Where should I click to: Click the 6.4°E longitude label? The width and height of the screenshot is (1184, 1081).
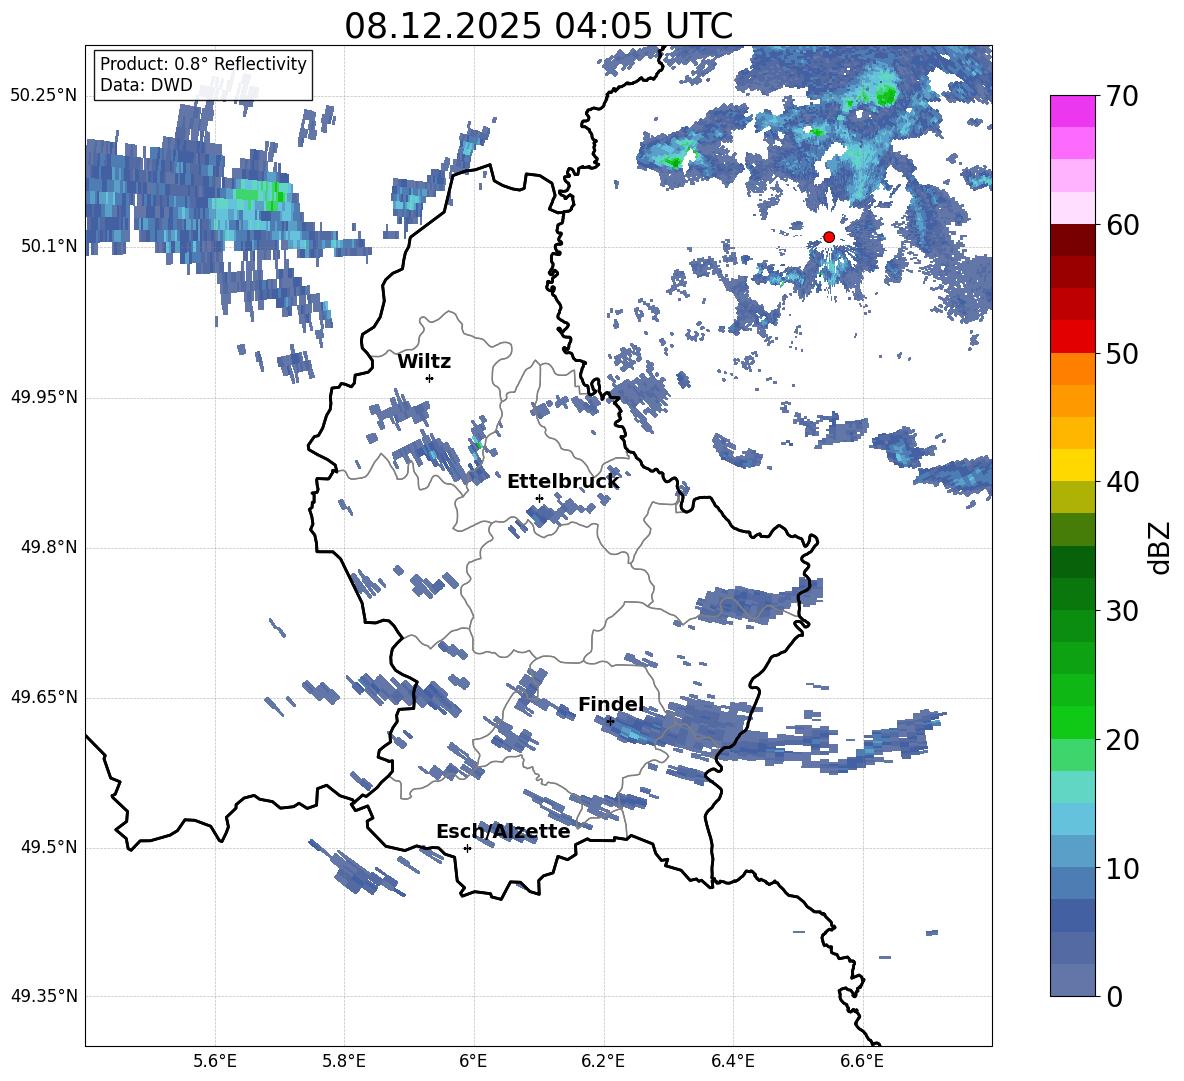click(732, 1061)
